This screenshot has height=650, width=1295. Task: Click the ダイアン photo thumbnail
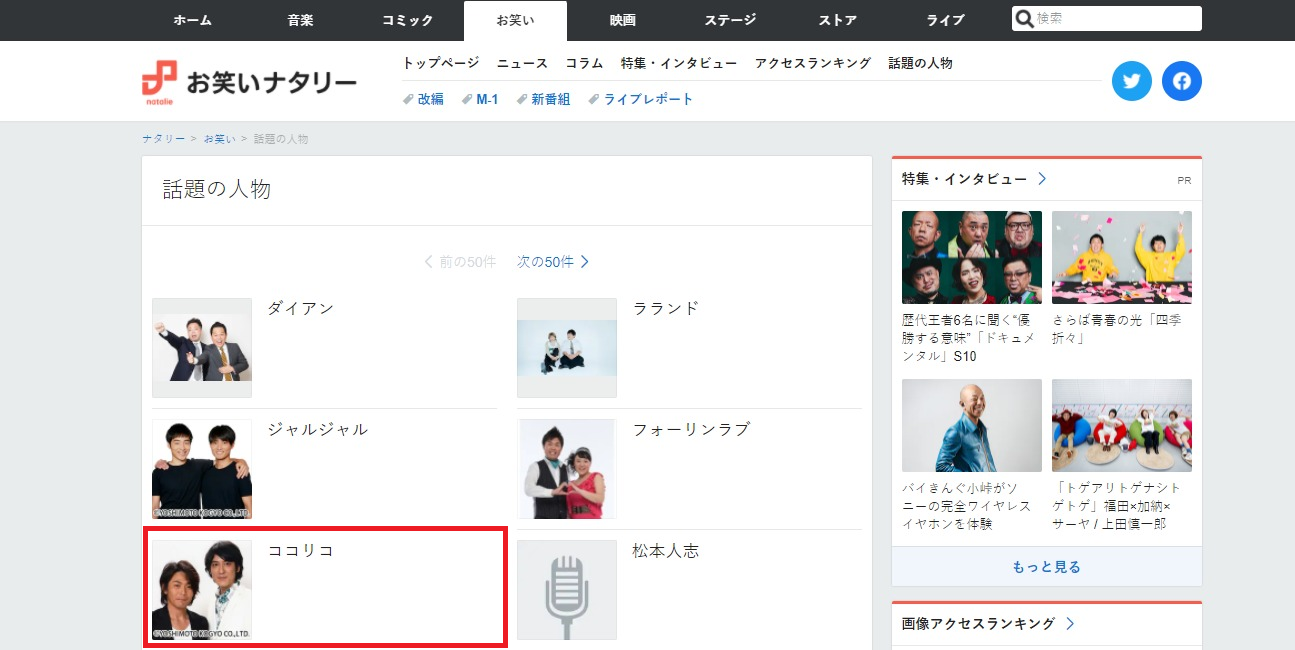point(202,348)
